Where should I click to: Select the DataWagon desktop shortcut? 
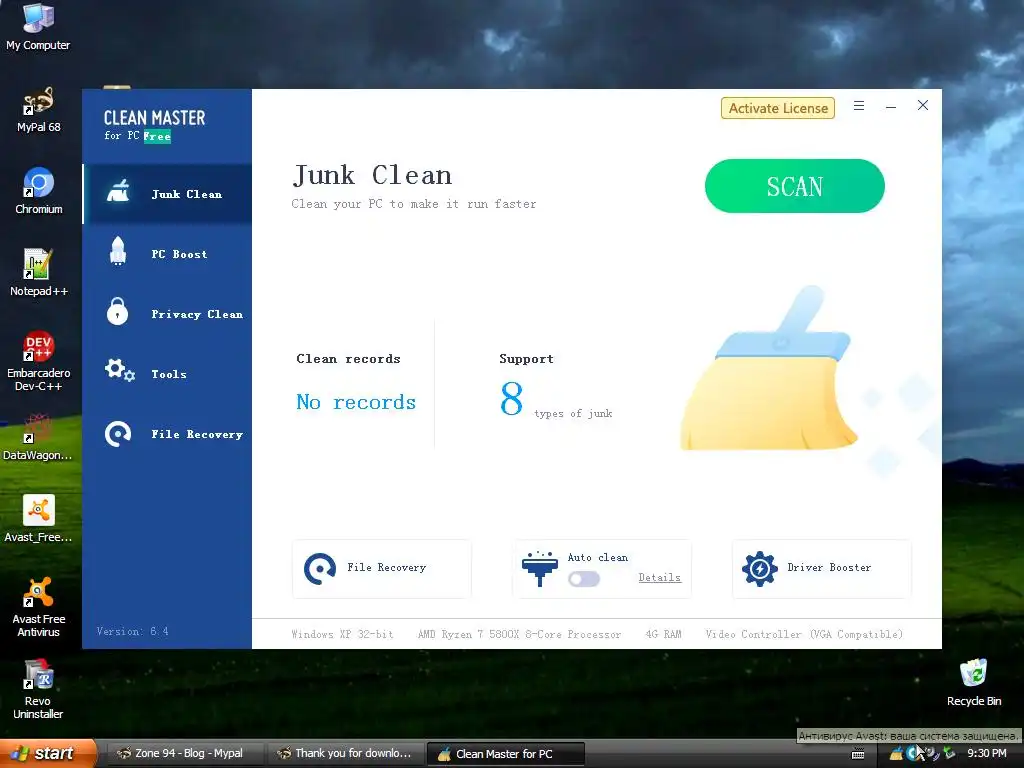pos(38,438)
